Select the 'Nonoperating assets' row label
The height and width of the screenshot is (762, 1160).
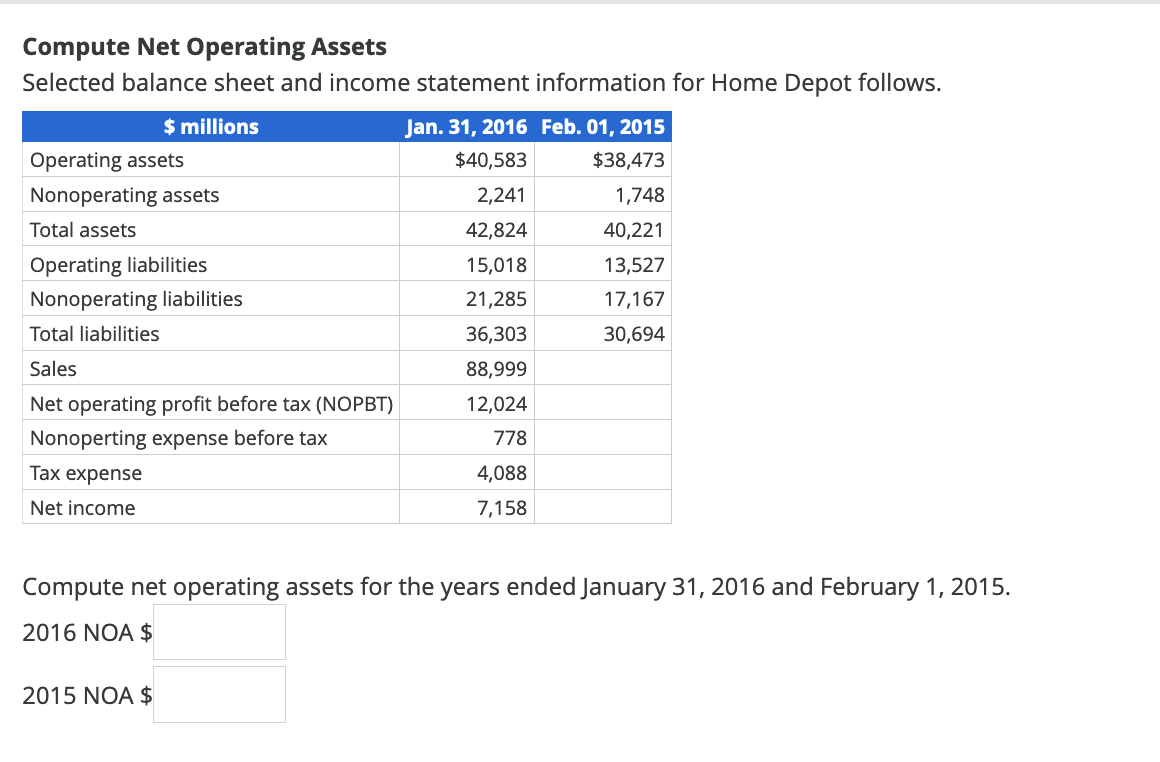click(124, 195)
